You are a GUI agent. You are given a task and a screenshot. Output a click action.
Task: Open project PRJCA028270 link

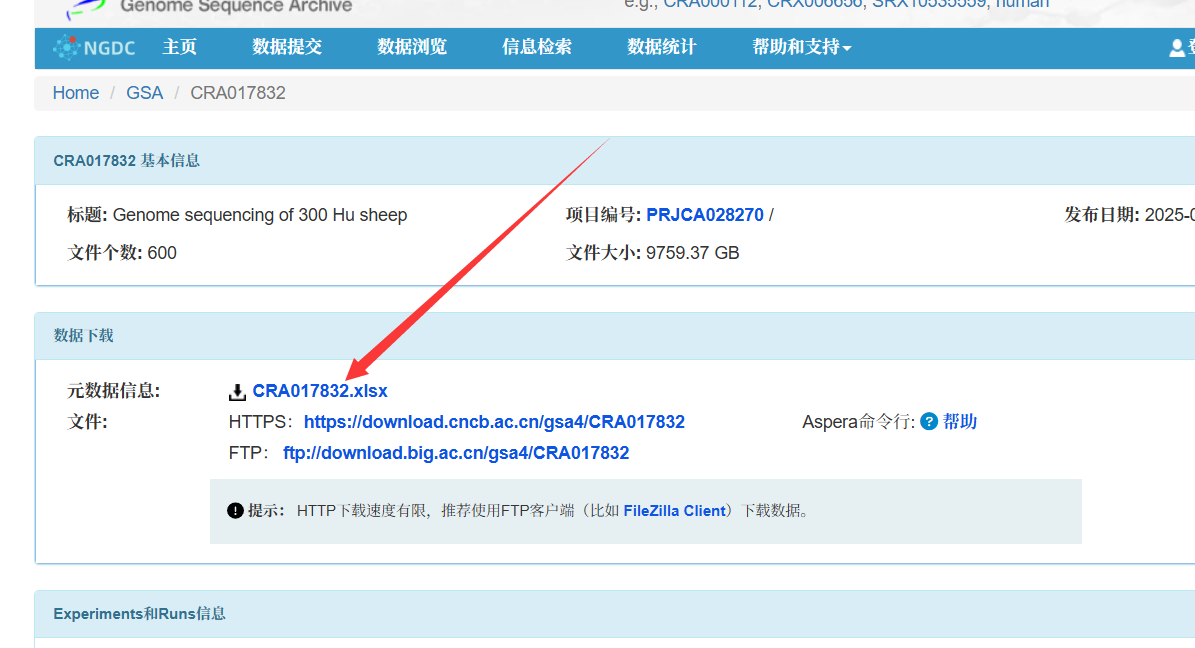point(705,215)
